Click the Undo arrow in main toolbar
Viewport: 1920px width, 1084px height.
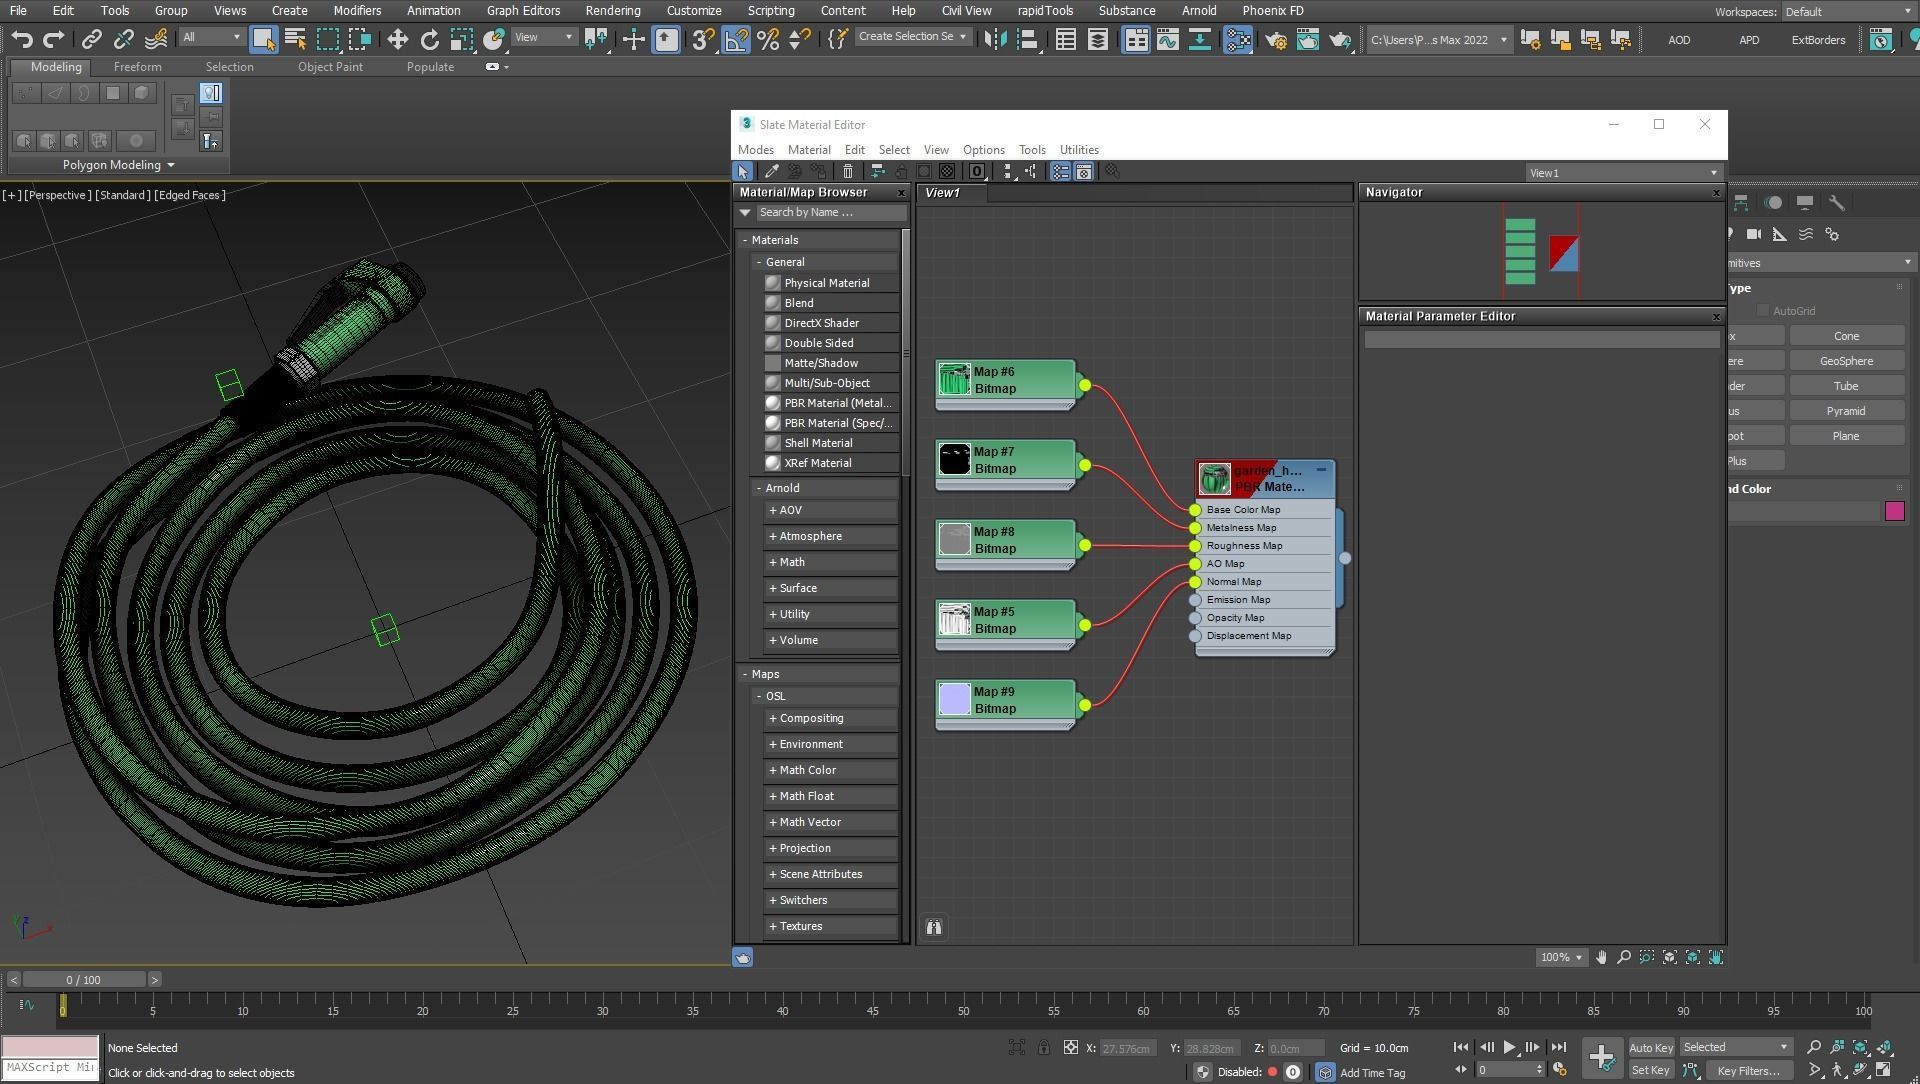(x=21, y=39)
